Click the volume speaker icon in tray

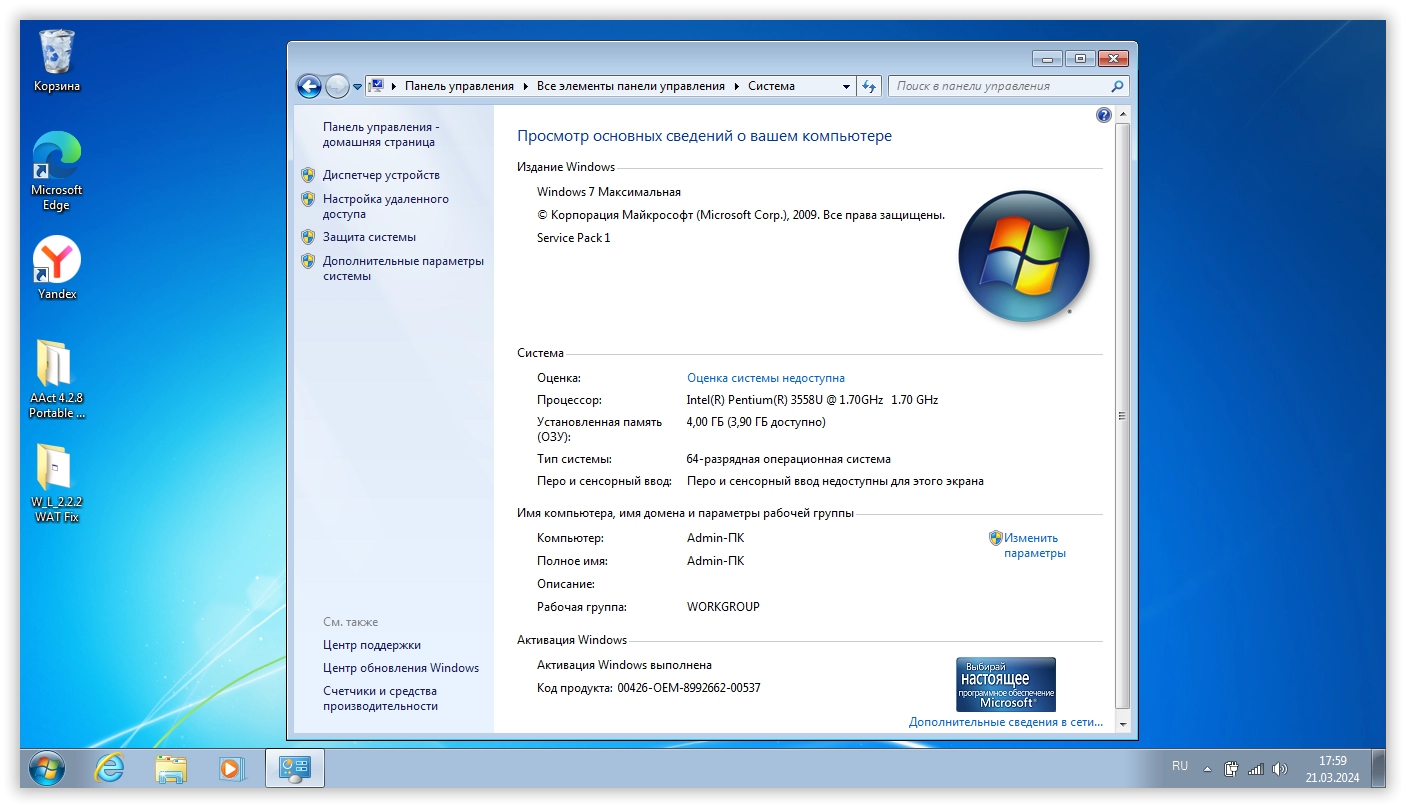pyautogui.click(x=1279, y=769)
